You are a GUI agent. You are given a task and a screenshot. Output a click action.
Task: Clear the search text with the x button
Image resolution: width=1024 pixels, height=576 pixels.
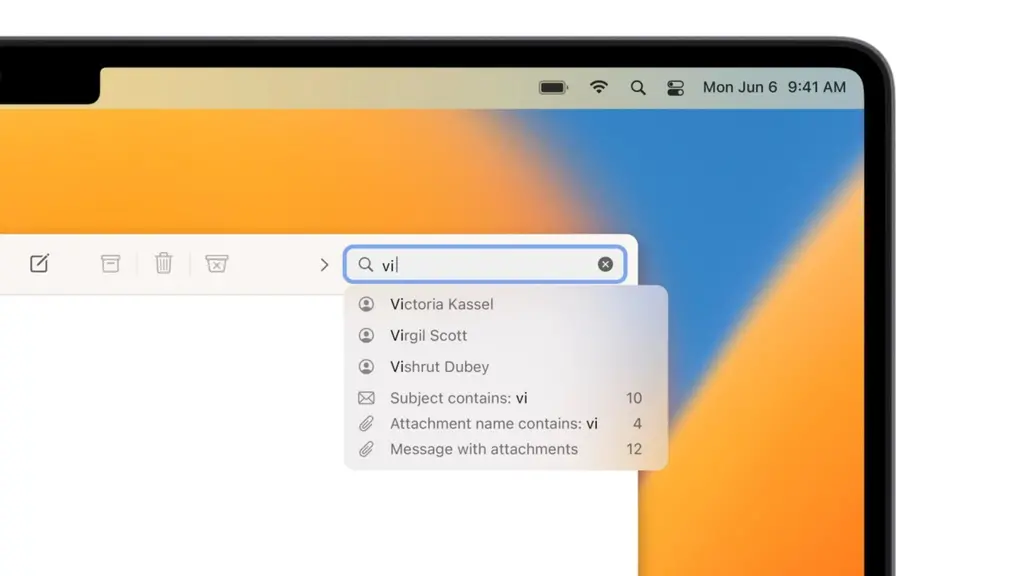pos(605,264)
